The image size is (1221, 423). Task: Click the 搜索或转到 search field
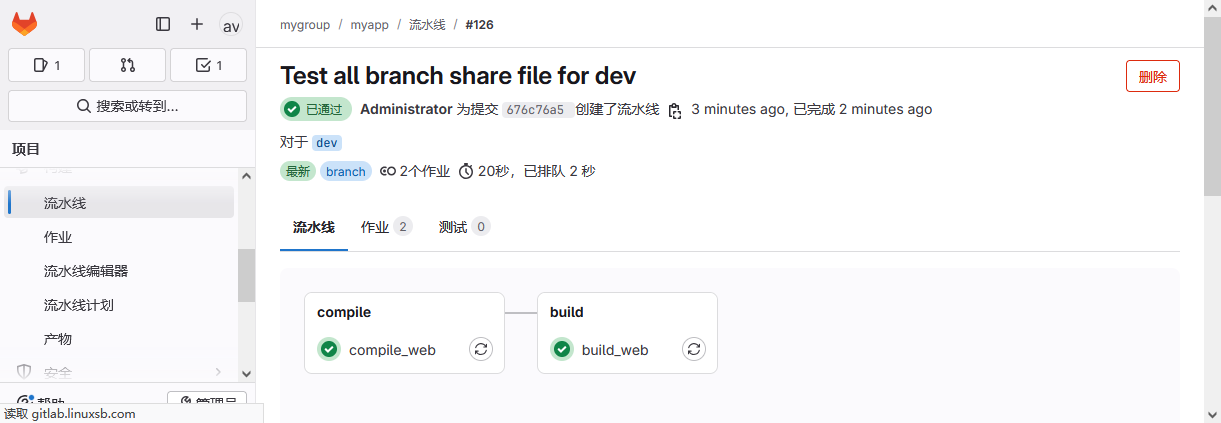click(127, 106)
